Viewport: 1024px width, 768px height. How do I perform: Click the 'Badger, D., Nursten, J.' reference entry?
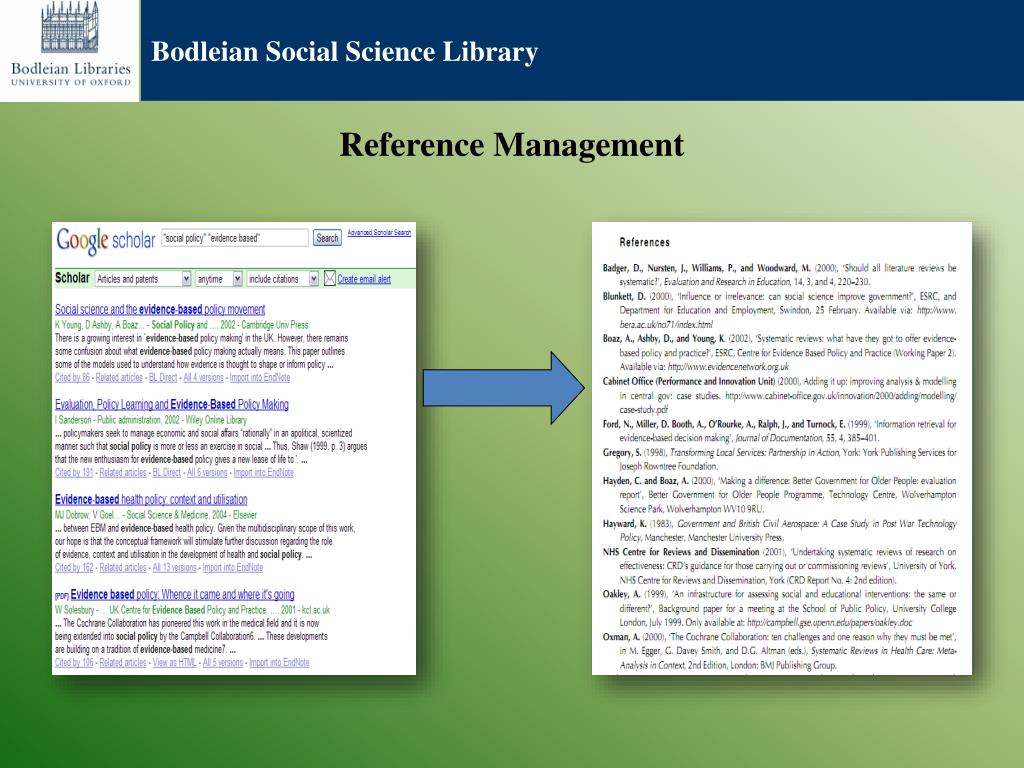pyautogui.click(x=779, y=275)
